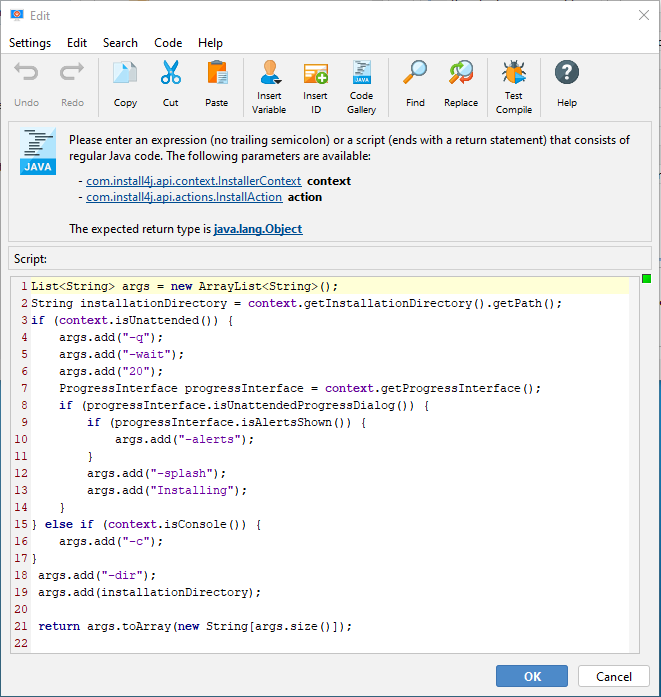Image resolution: width=661 pixels, height=697 pixels.
Task: Click the Java script info icon
Action: 38,151
